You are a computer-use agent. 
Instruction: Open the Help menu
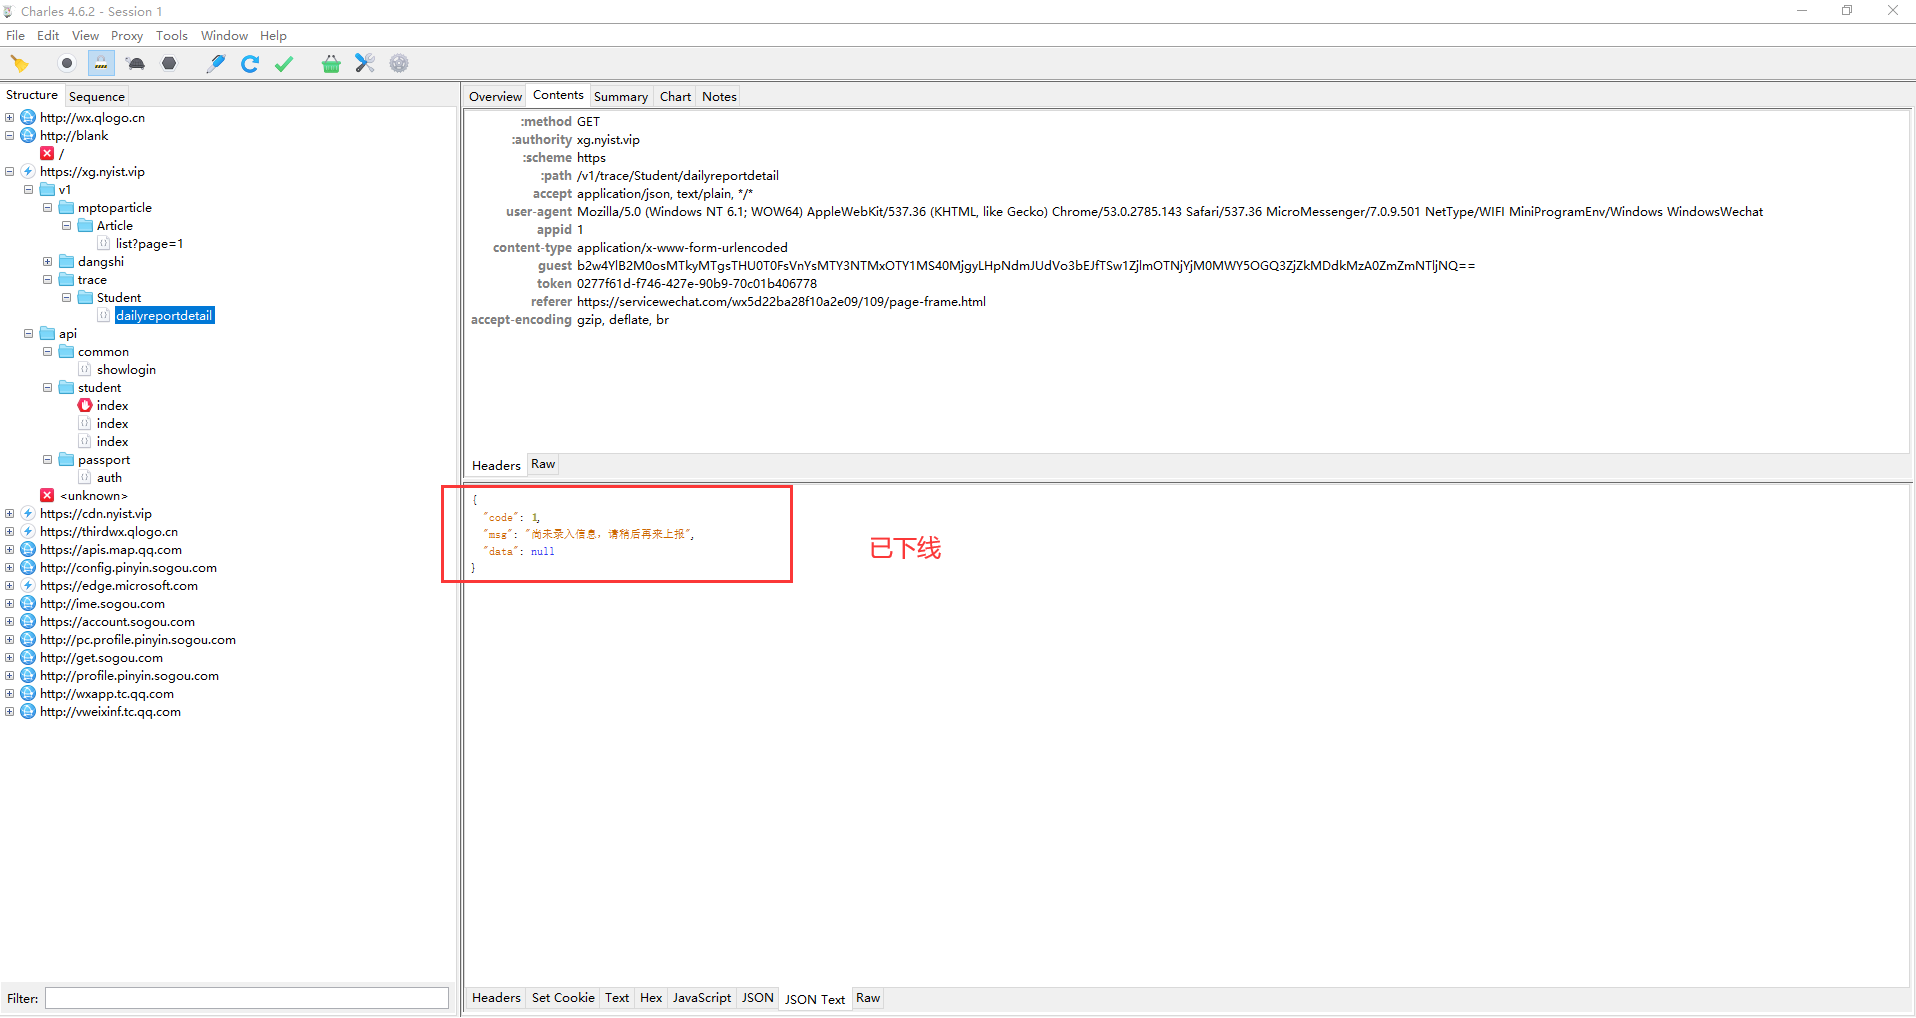click(273, 36)
